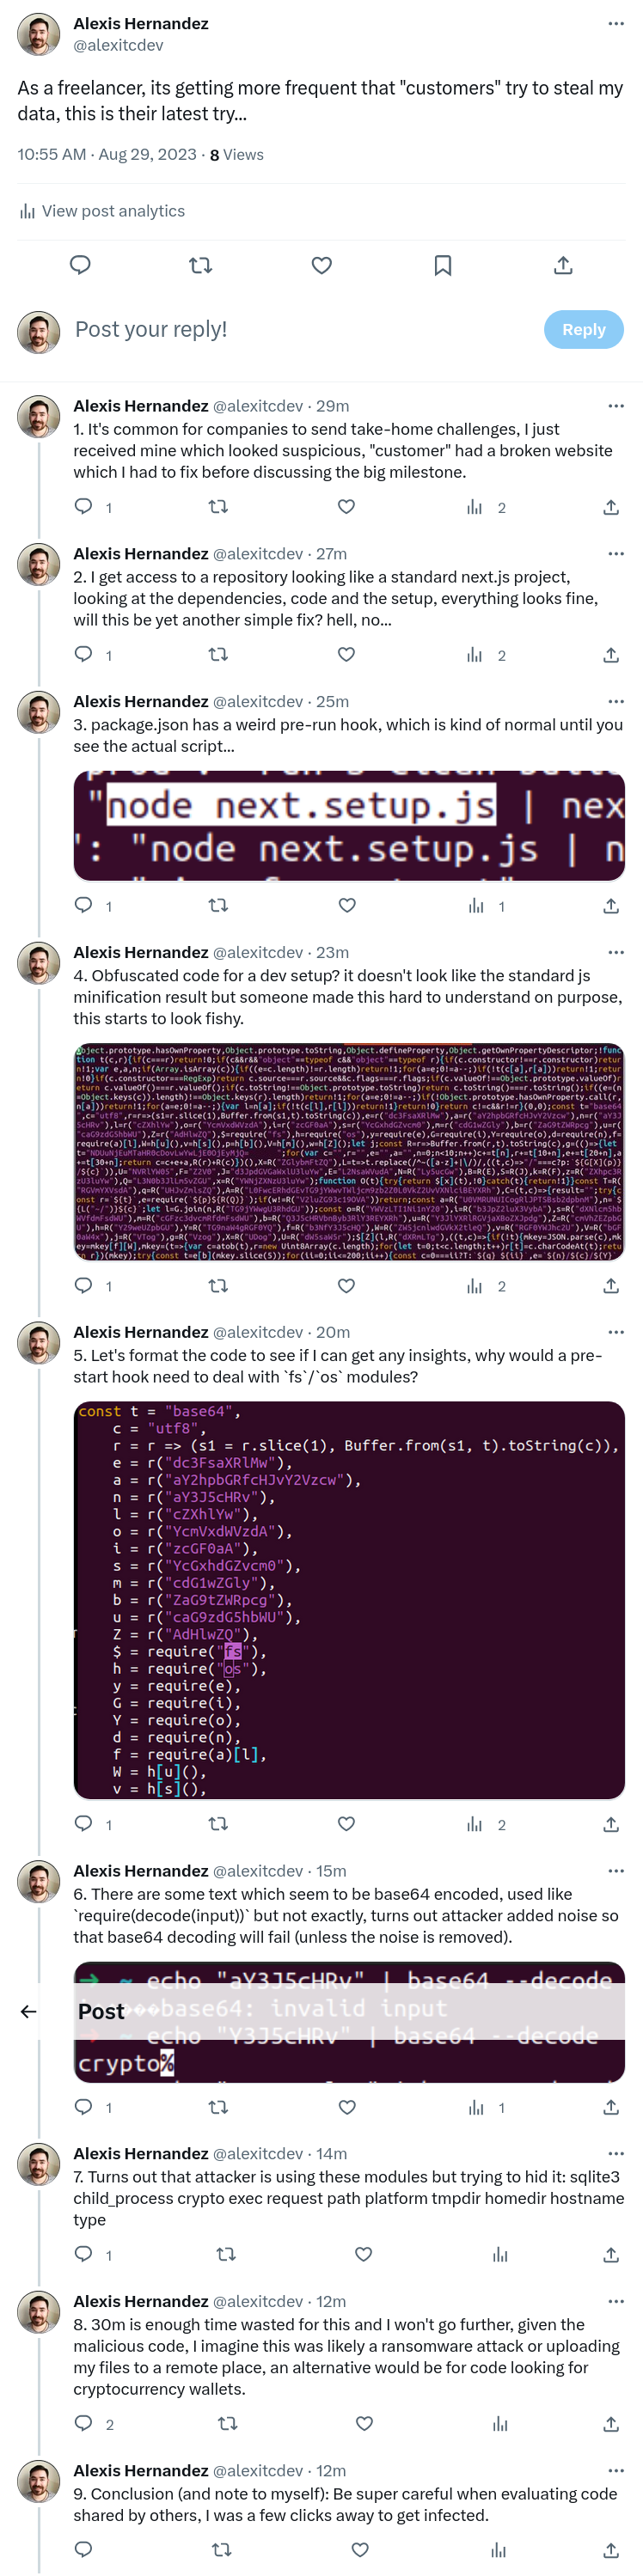
Task: Open the formatted base64 code image
Action: 349,1600
